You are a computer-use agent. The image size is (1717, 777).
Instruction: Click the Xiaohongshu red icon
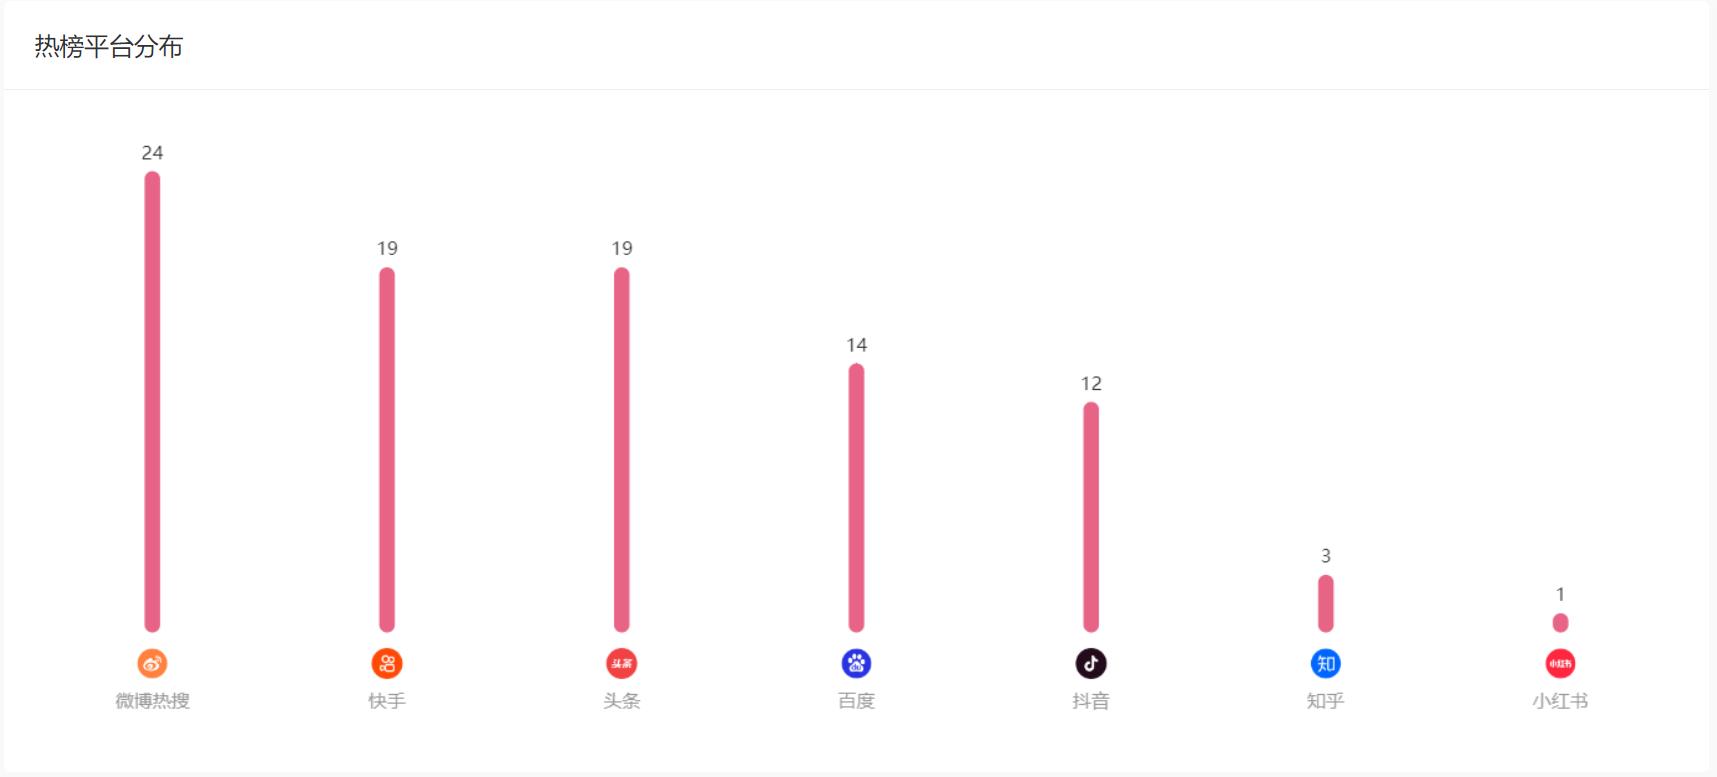[x=1560, y=663]
